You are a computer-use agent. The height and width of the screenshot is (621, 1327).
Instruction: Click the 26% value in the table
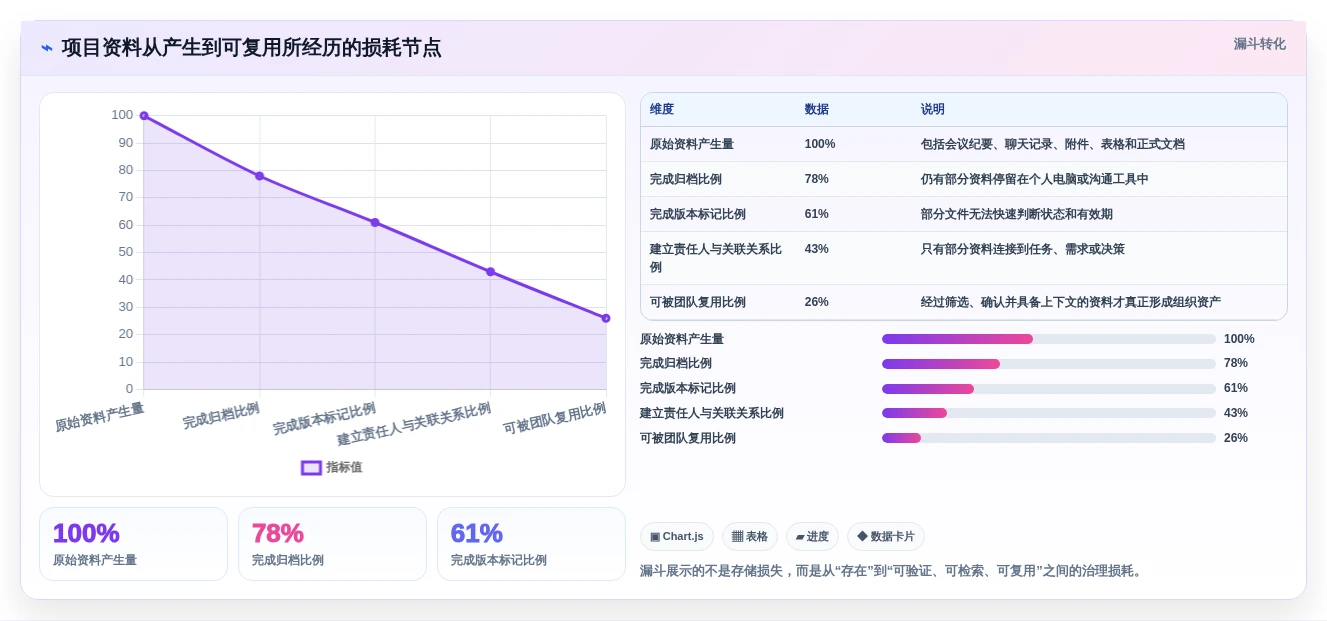817,302
